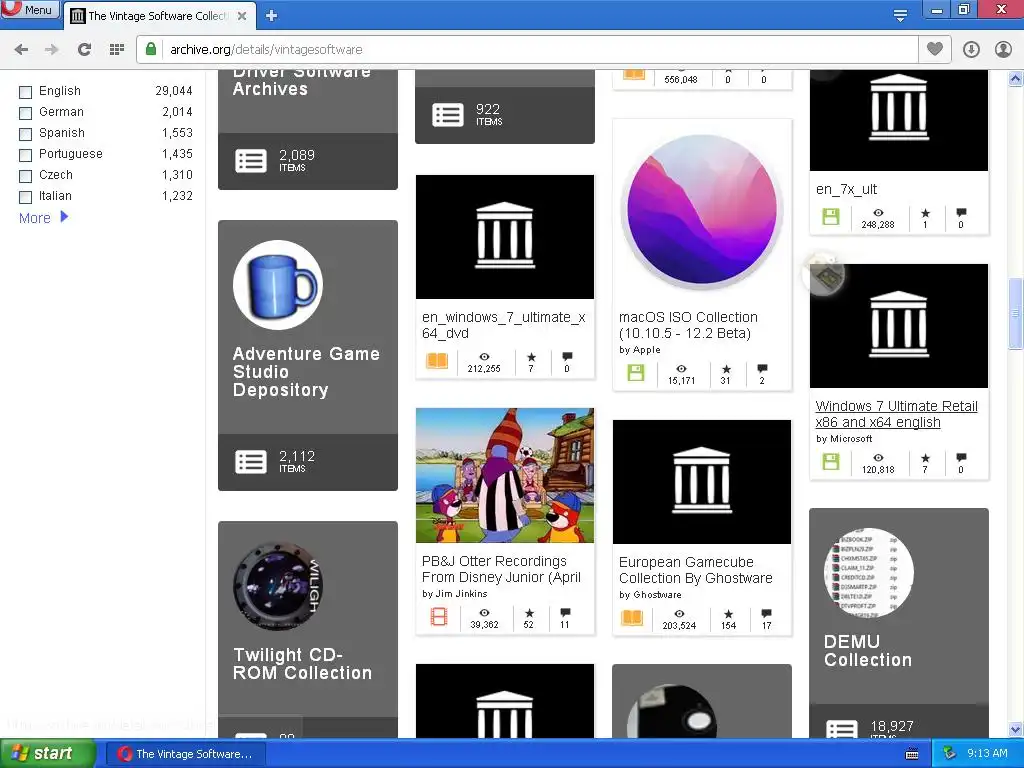Open PB&J Otter Recordings item title
The image size is (1024, 768).
point(502,569)
